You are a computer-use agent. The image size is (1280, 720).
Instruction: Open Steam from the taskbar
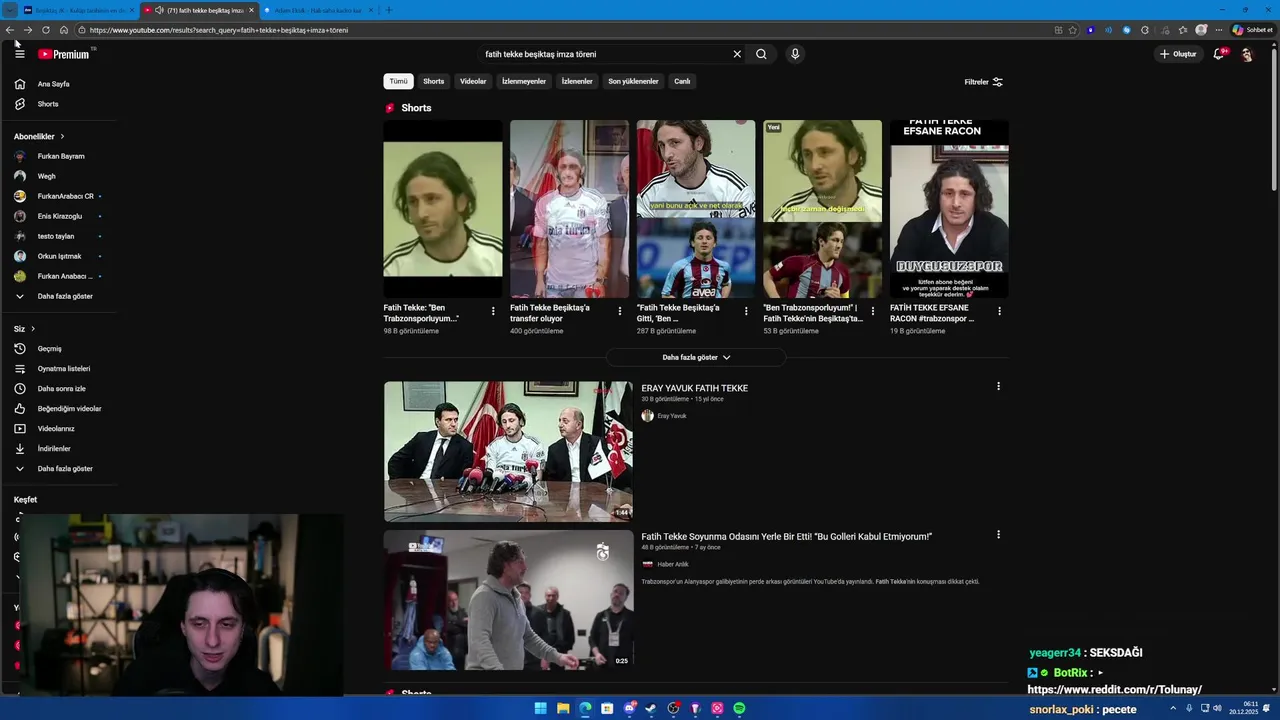click(x=651, y=708)
